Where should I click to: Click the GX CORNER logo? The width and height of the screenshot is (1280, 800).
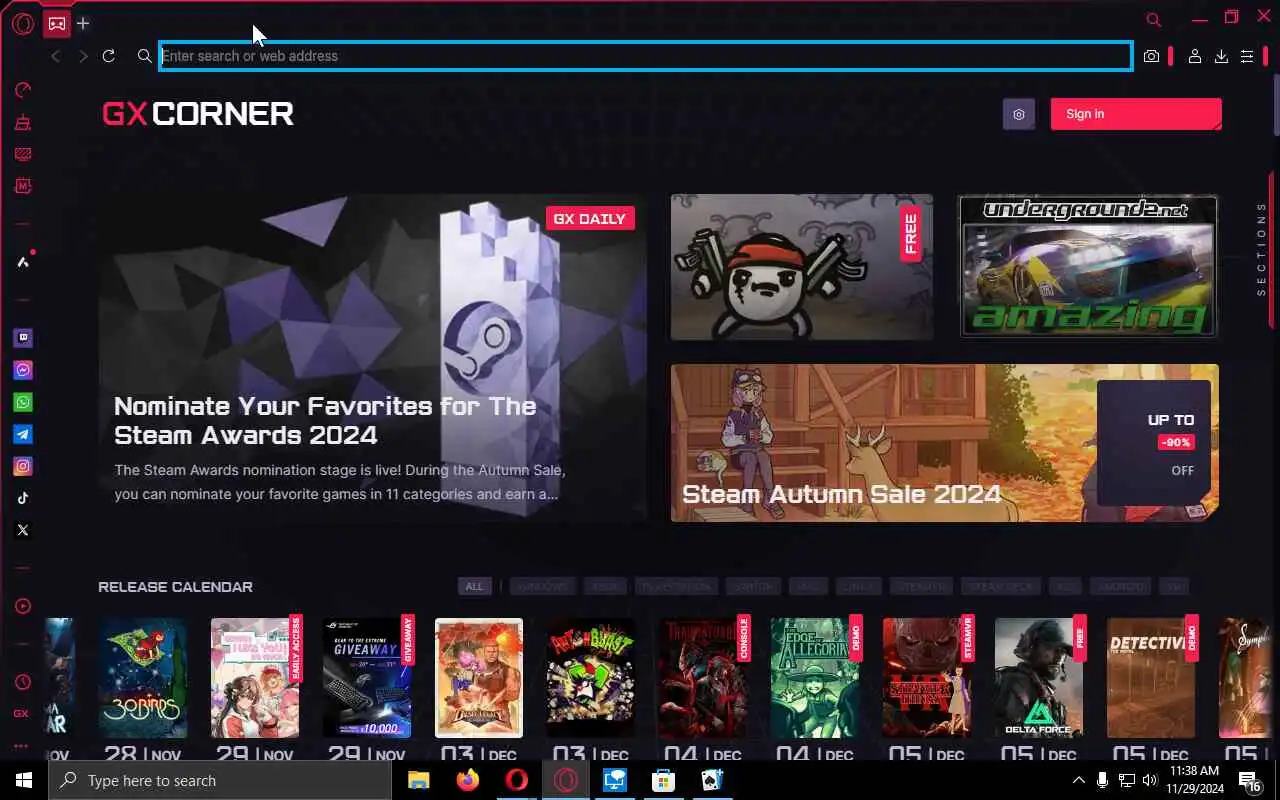click(198, 114)
